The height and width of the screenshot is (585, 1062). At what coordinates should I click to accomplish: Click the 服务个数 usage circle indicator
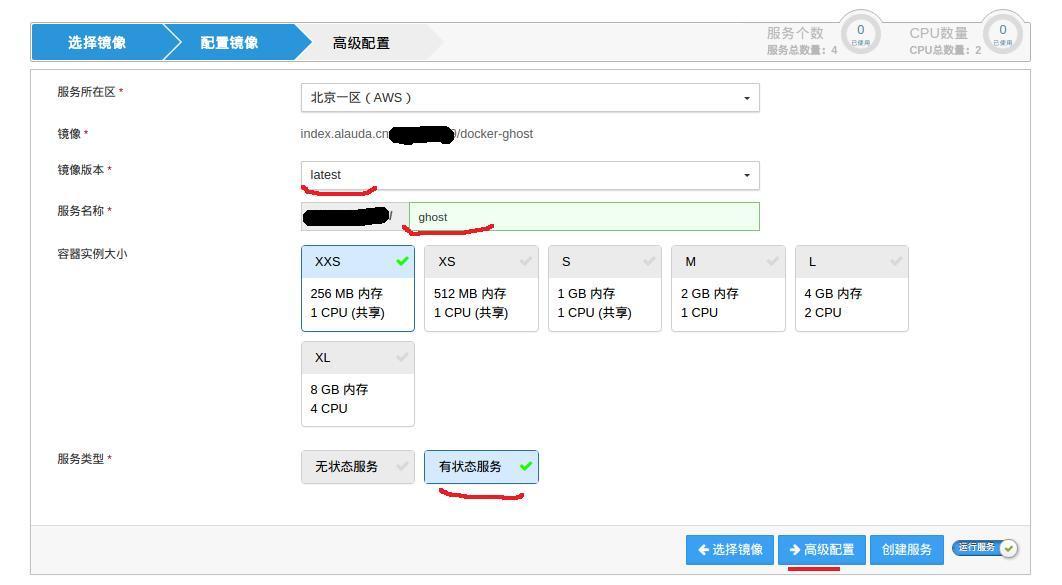tap(860, 34)
